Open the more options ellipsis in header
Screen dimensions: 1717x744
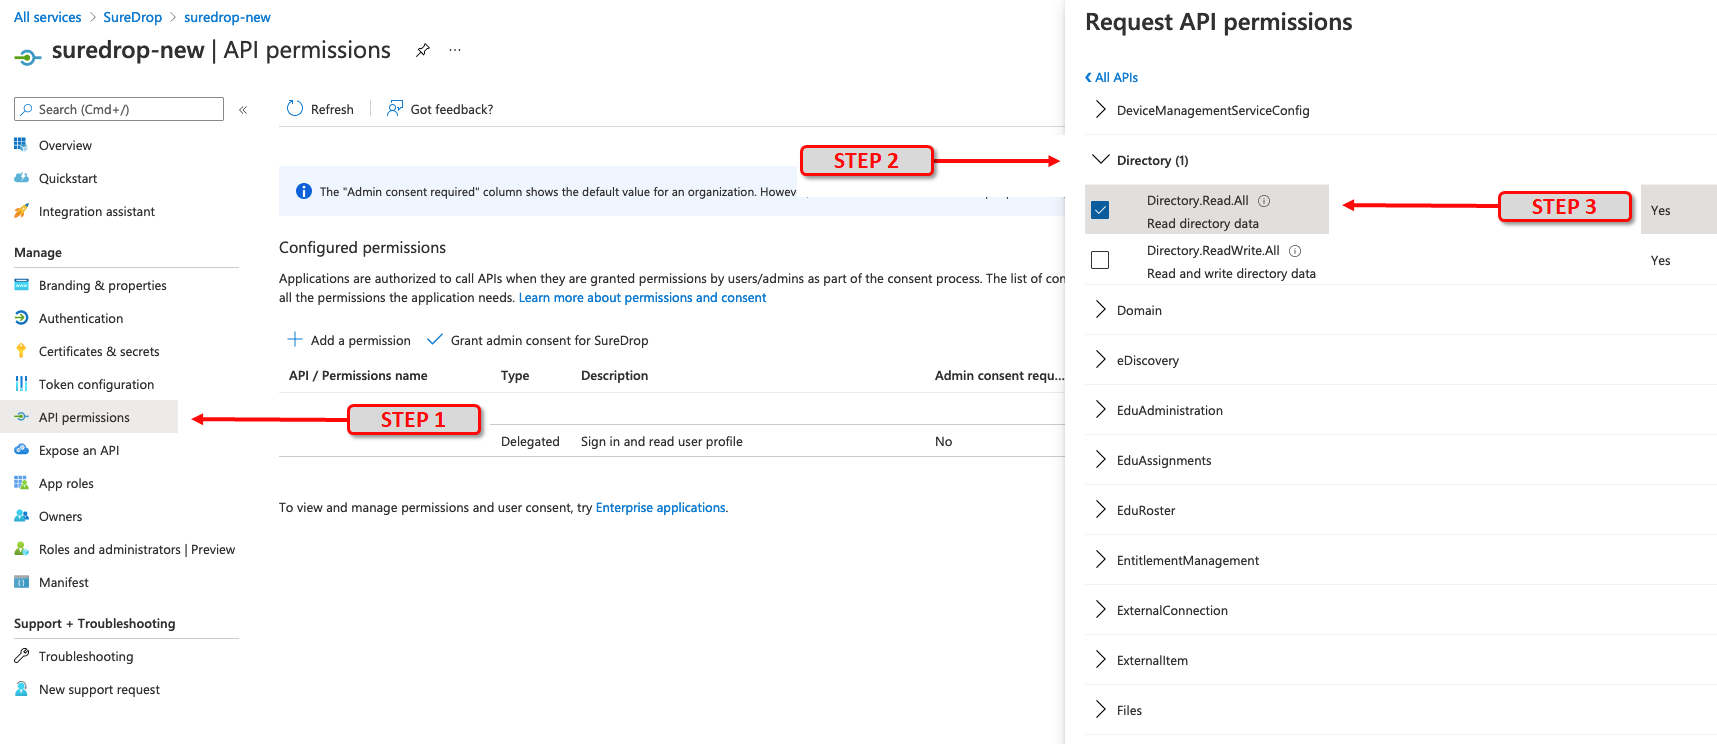455,50
